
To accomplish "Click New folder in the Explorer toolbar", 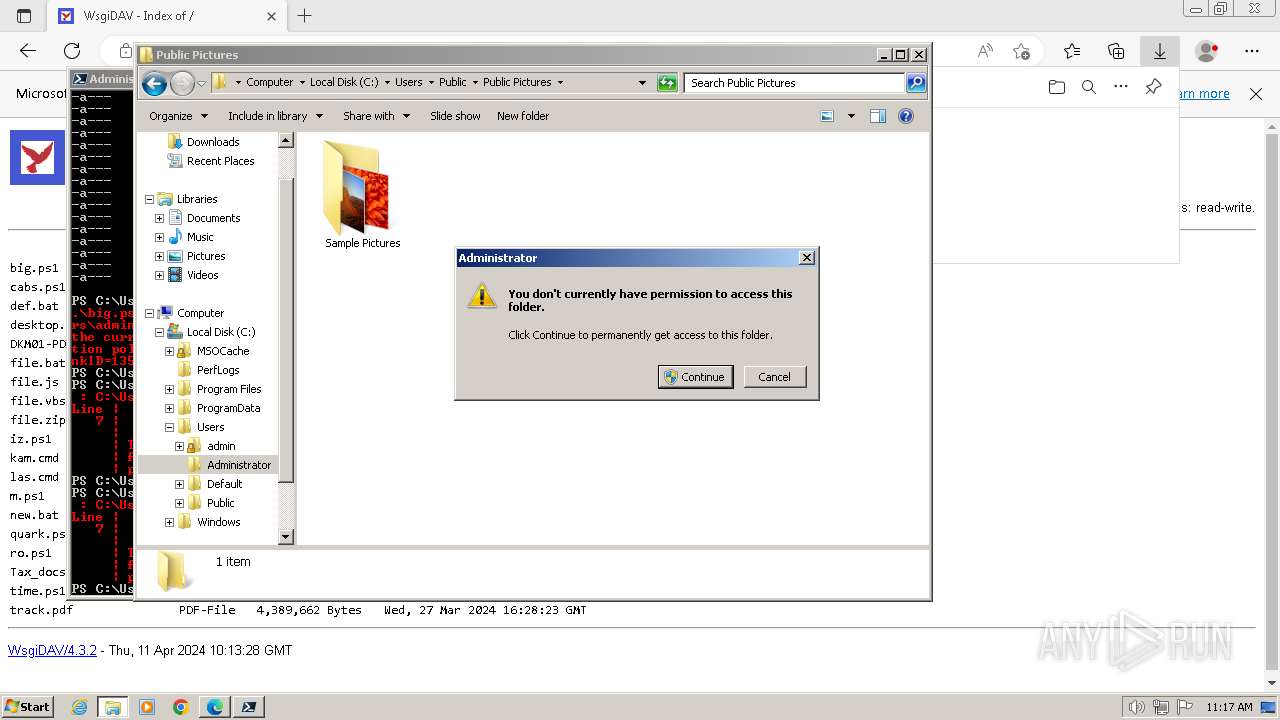I will (523, 116).
